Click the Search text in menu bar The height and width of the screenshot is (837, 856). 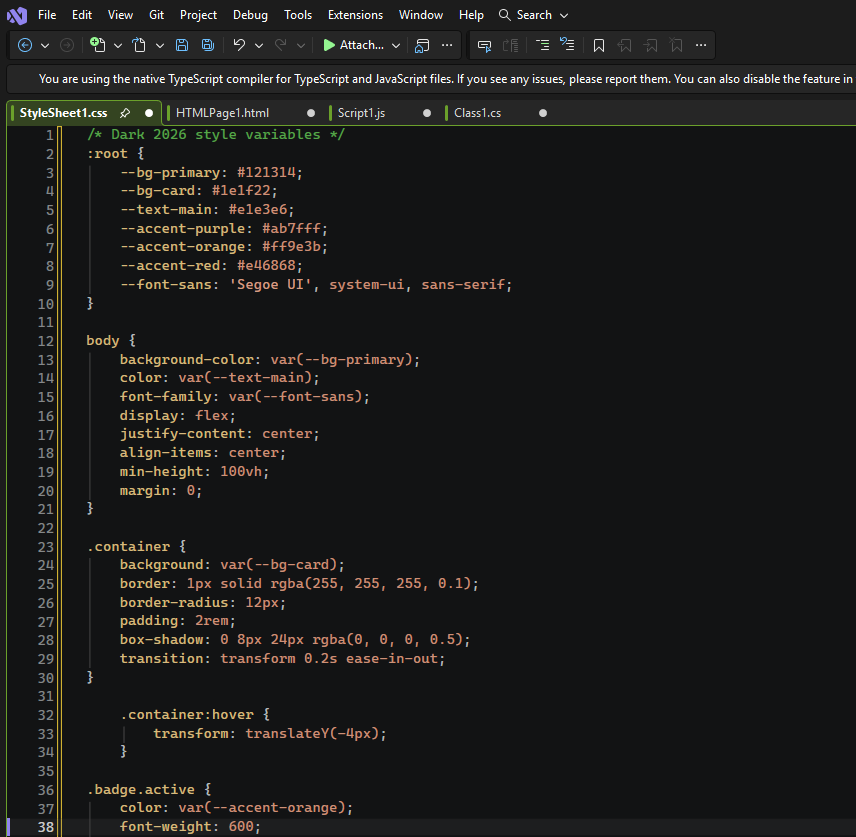(534, 15)
